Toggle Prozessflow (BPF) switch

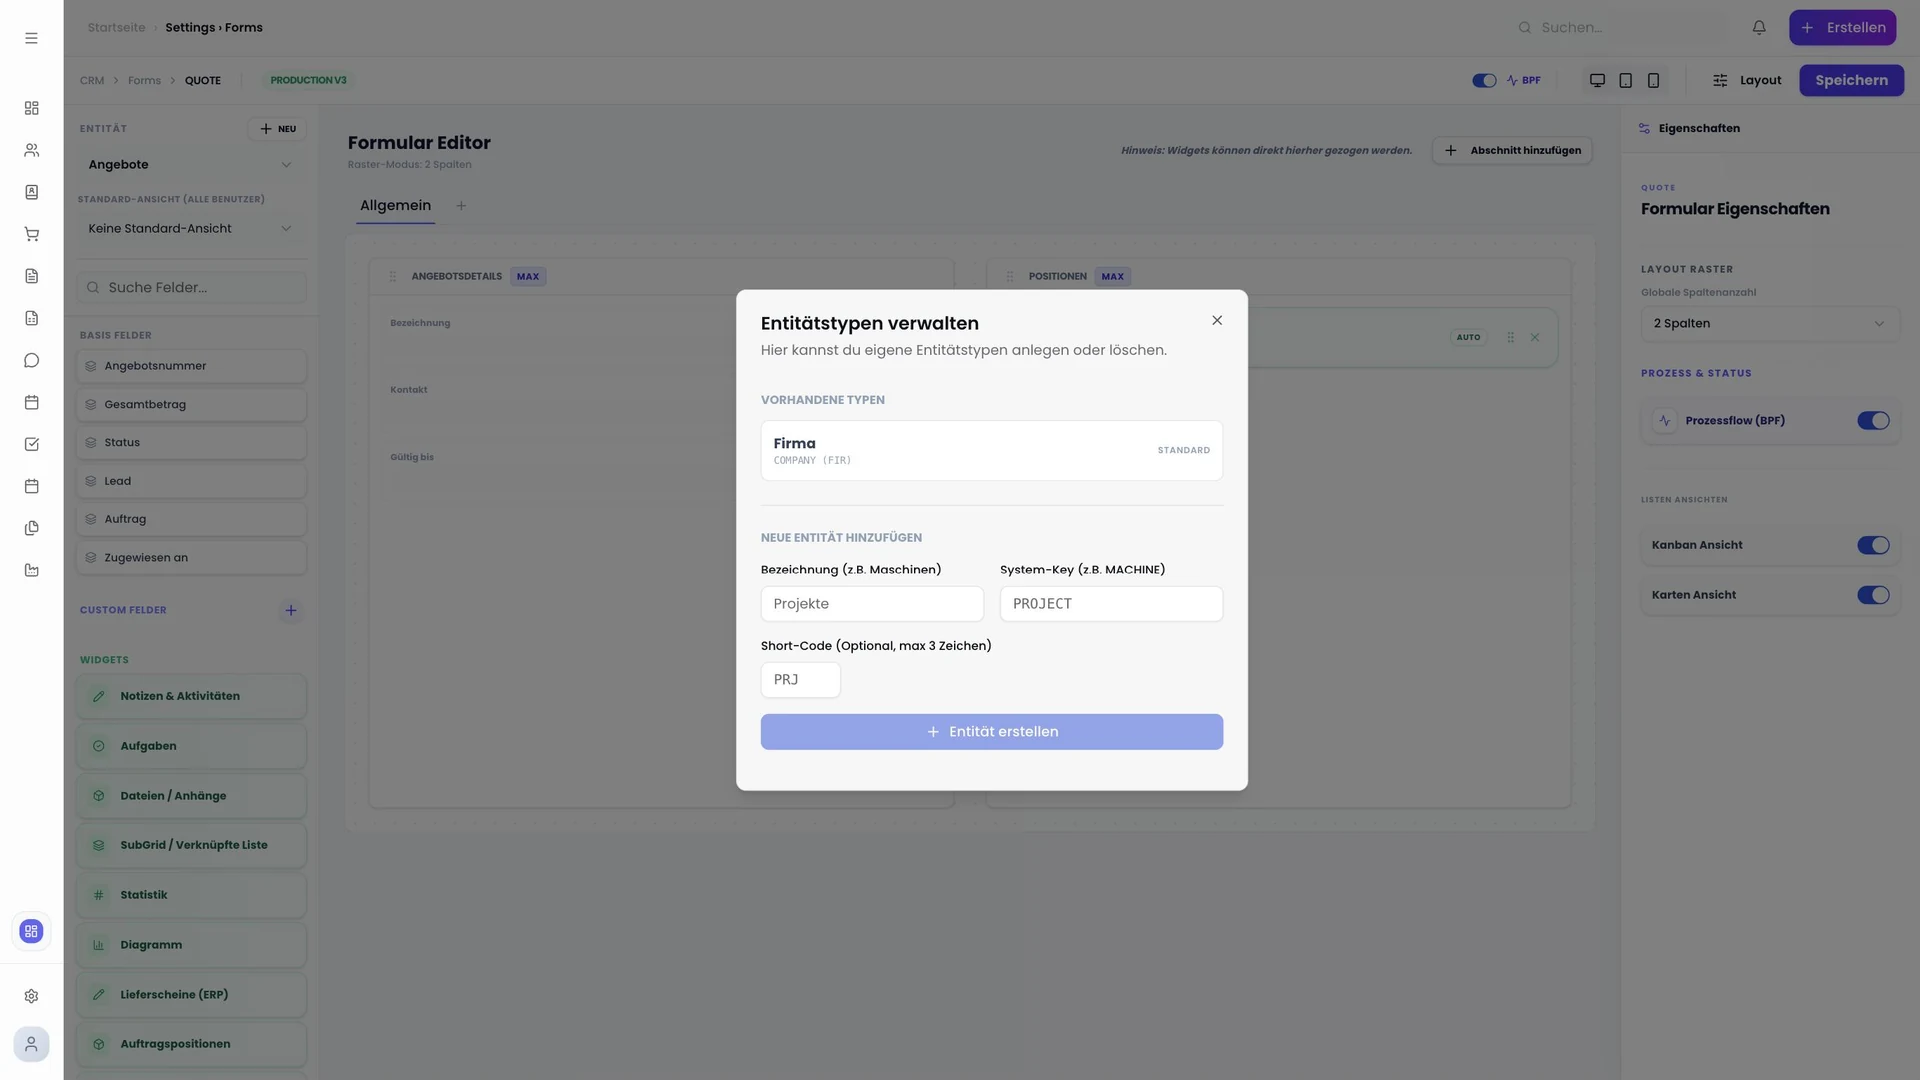tap(1873, 421)
